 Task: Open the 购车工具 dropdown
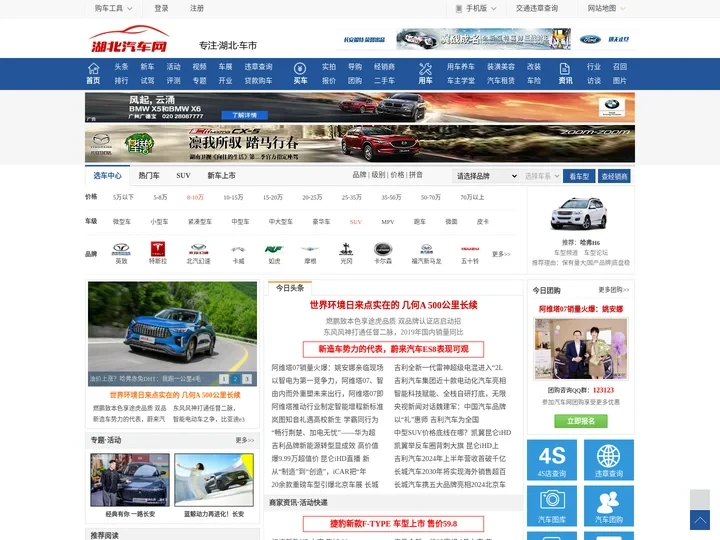113,8
